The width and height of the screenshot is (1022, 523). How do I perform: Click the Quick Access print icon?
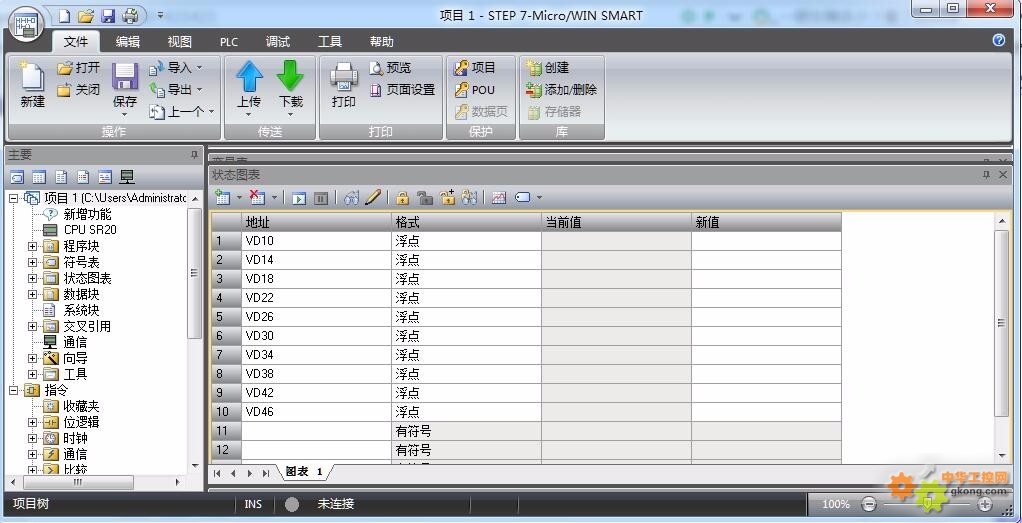130,16
